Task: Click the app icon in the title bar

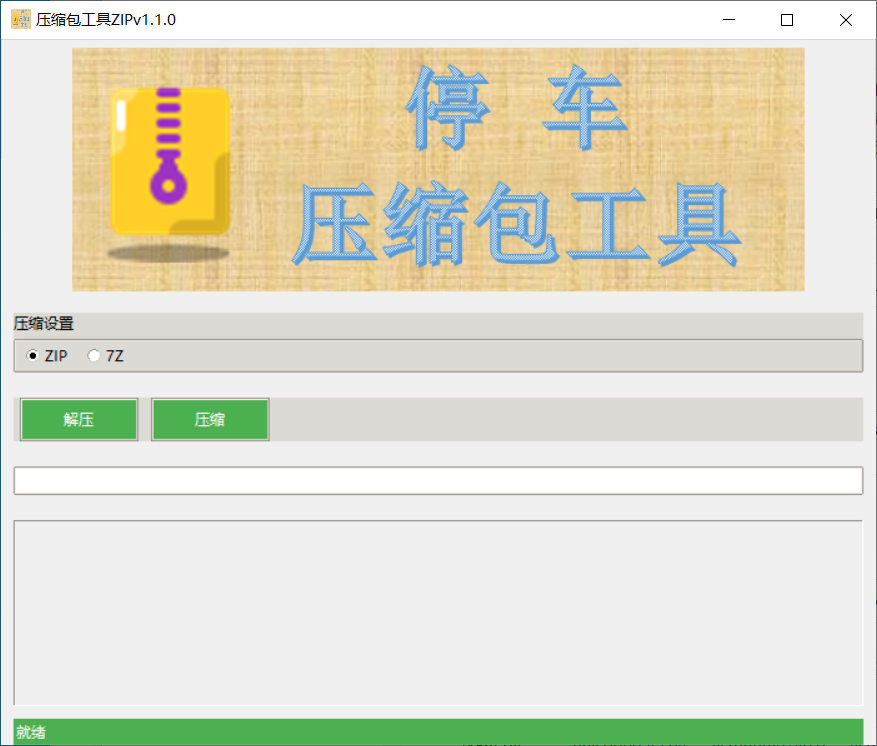Action: point(19,19)
